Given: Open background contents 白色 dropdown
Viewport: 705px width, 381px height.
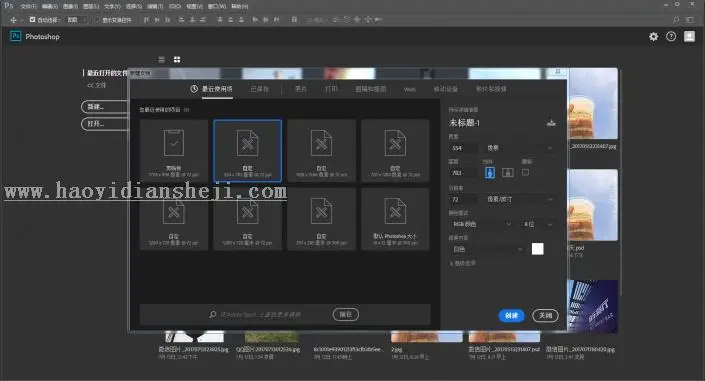Looking at the screenshot, I should pyautogui.click(x=487, y=249).
